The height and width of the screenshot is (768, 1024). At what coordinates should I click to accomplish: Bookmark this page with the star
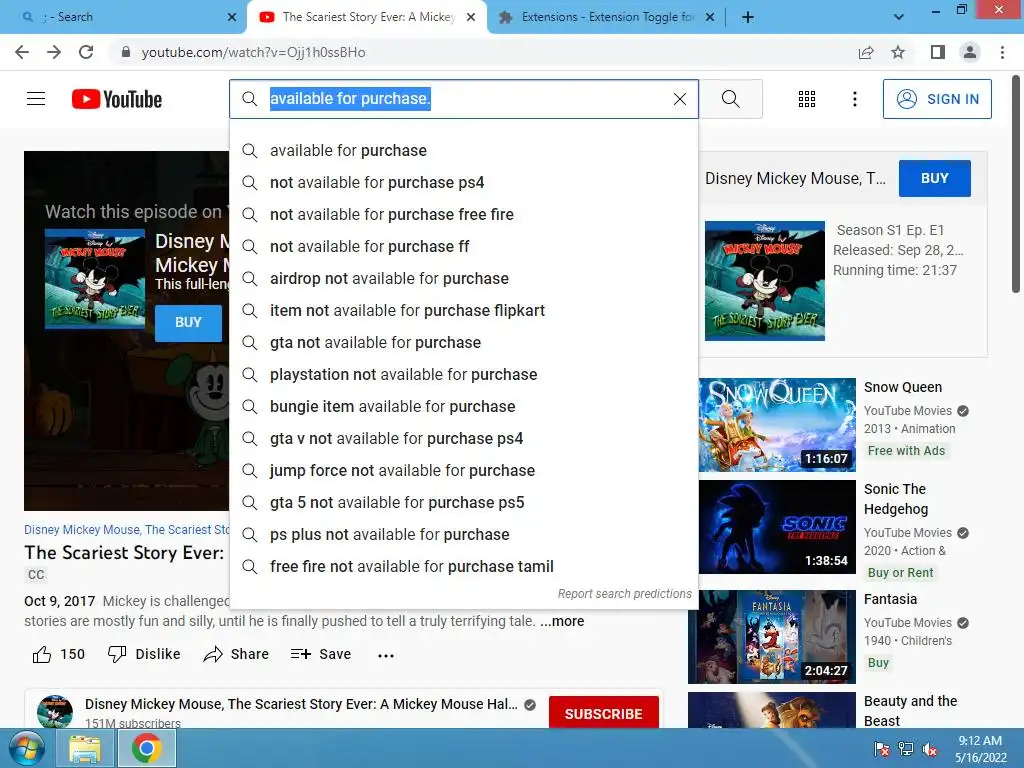(x=898, y=52)
